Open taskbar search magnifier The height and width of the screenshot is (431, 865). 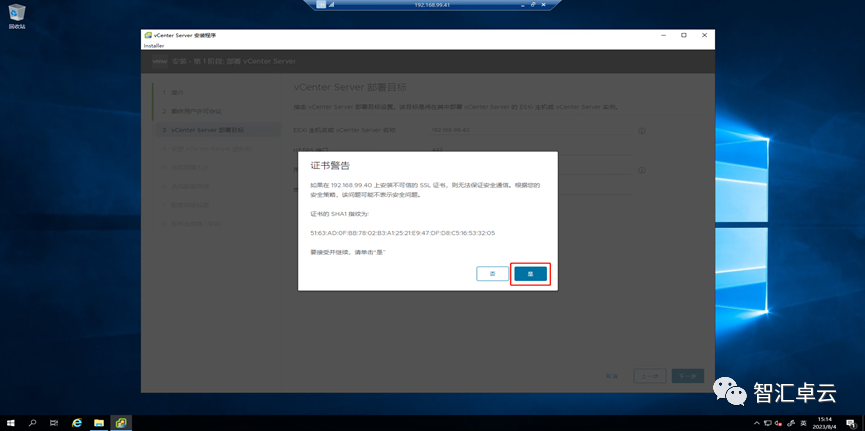tap(33, 423)
